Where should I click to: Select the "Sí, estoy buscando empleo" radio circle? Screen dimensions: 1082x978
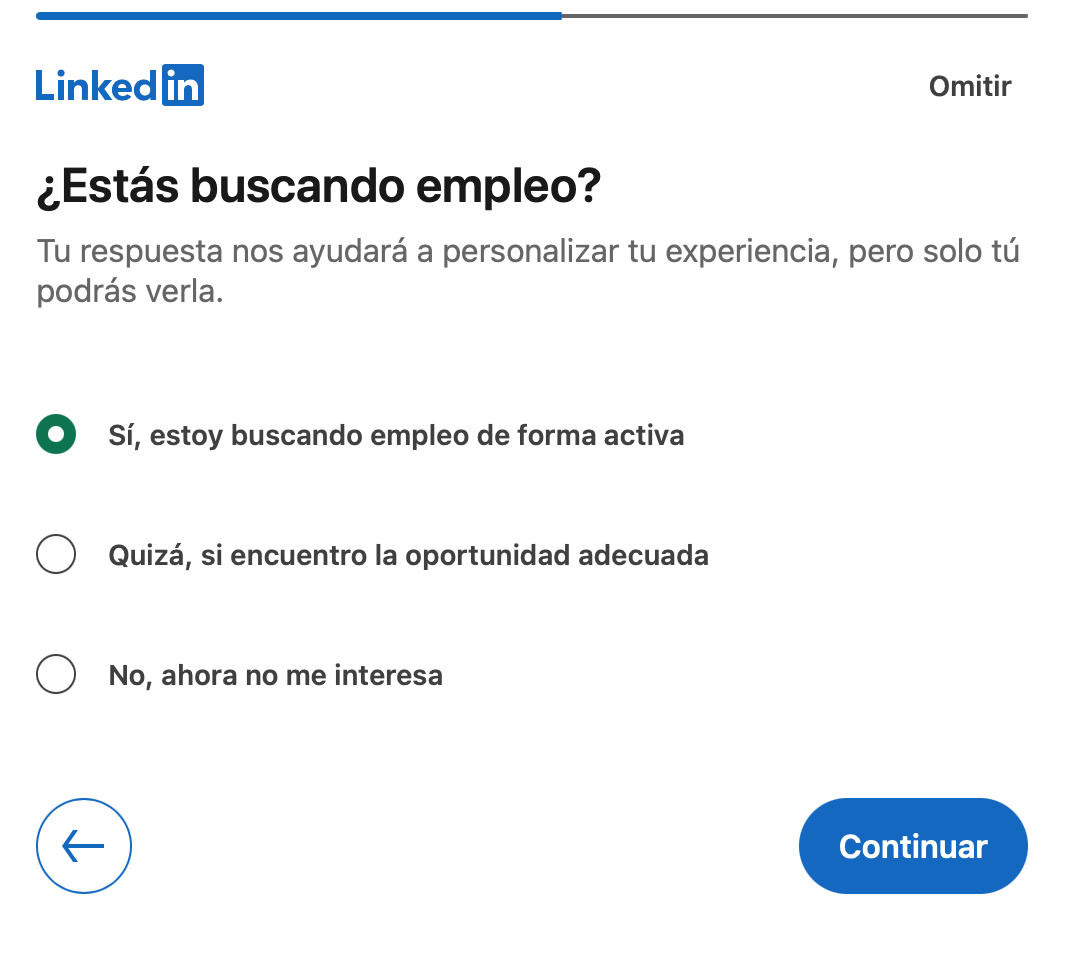(56, 434)
